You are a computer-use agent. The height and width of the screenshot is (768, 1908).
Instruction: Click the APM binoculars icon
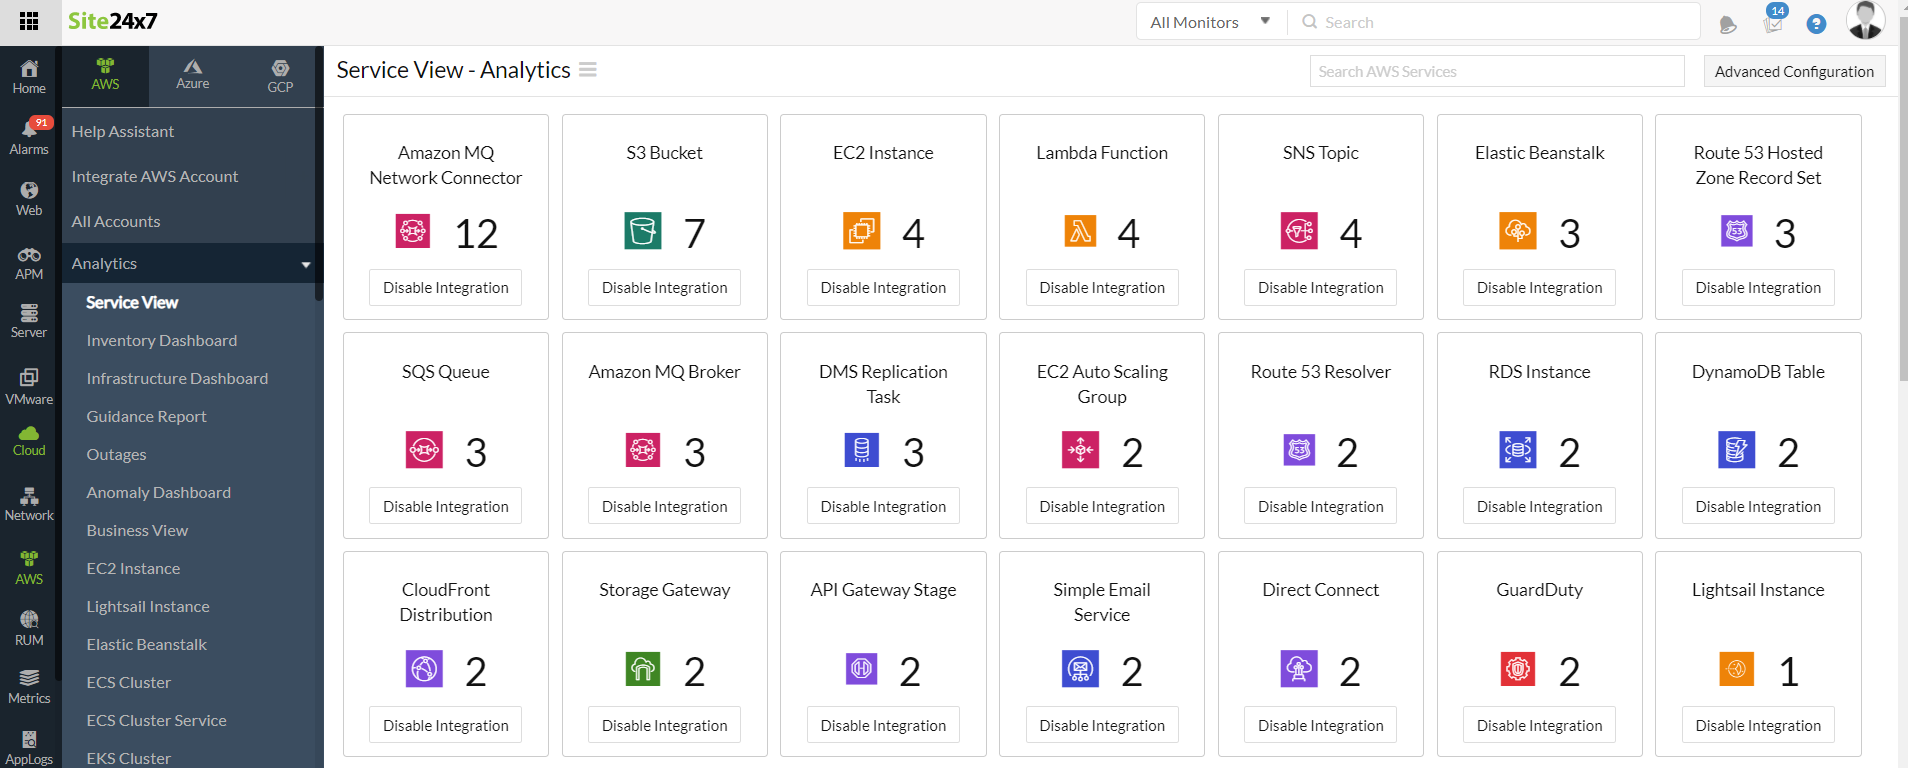29,256
